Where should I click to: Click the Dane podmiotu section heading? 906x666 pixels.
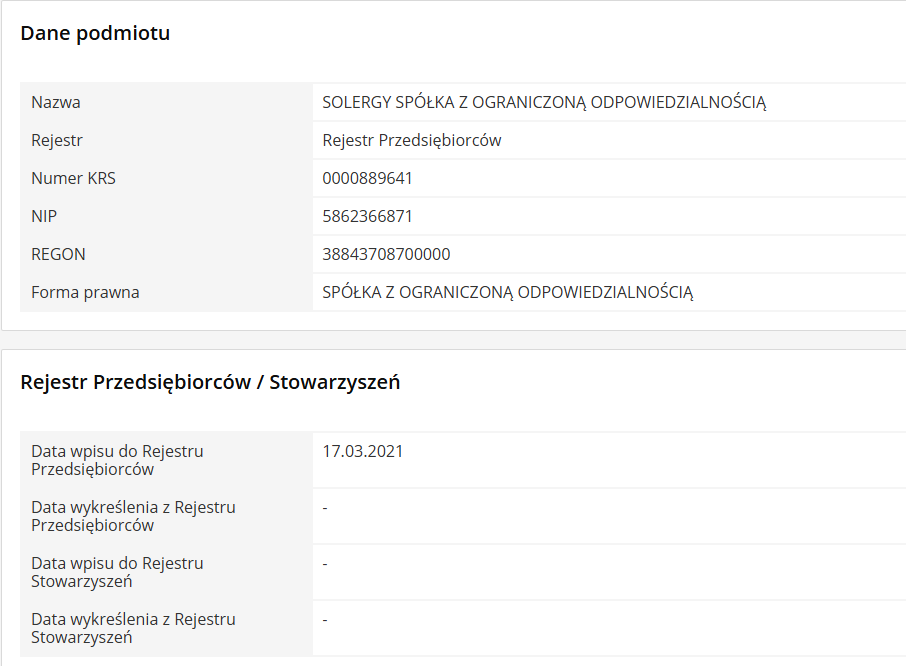(95, 33)
